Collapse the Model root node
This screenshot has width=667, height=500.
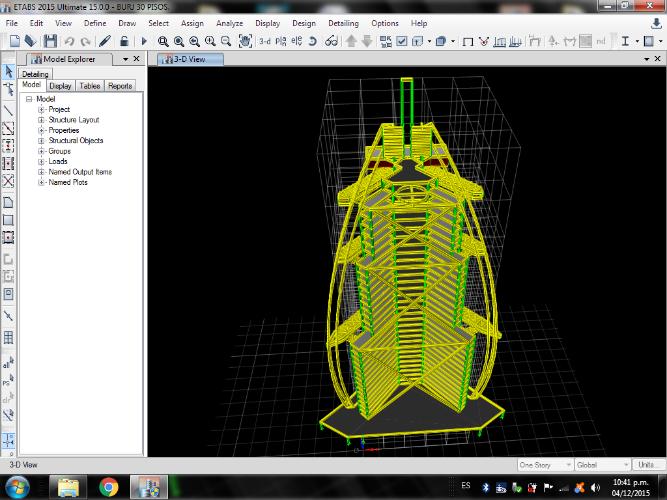[x=29, y=99]
